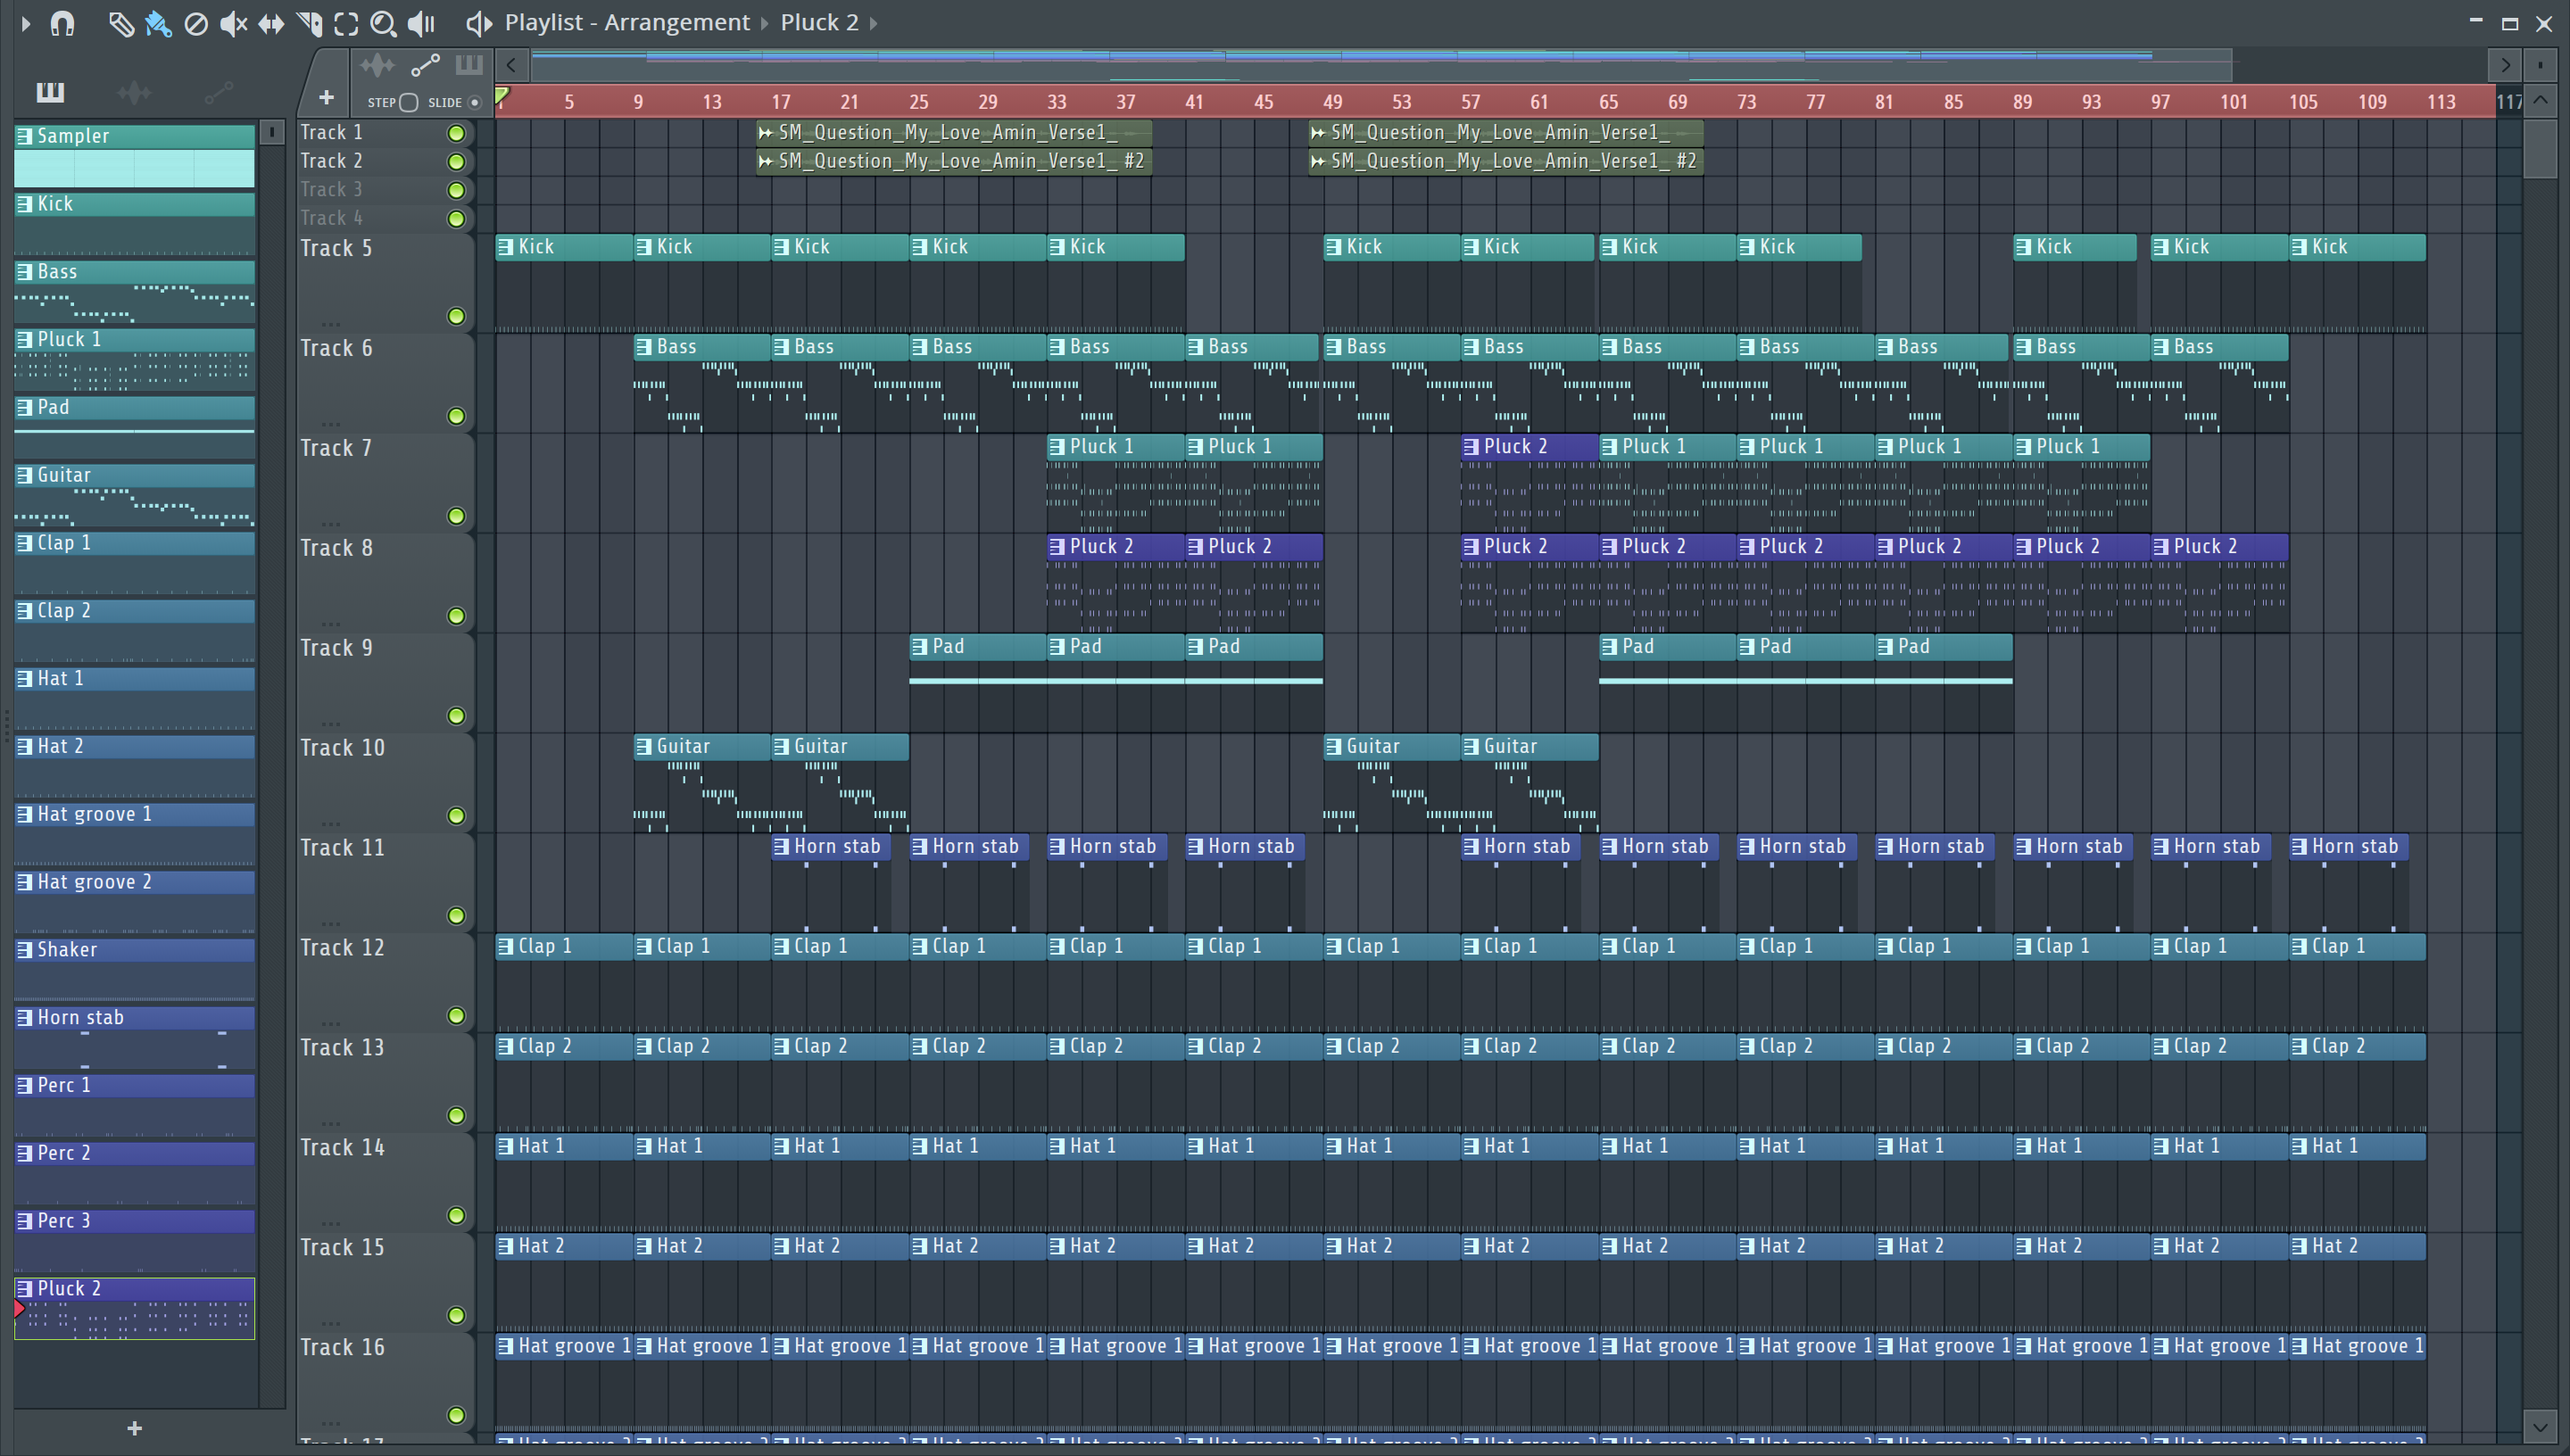Focus audio clips in playlist header

[x=378, y=66]
